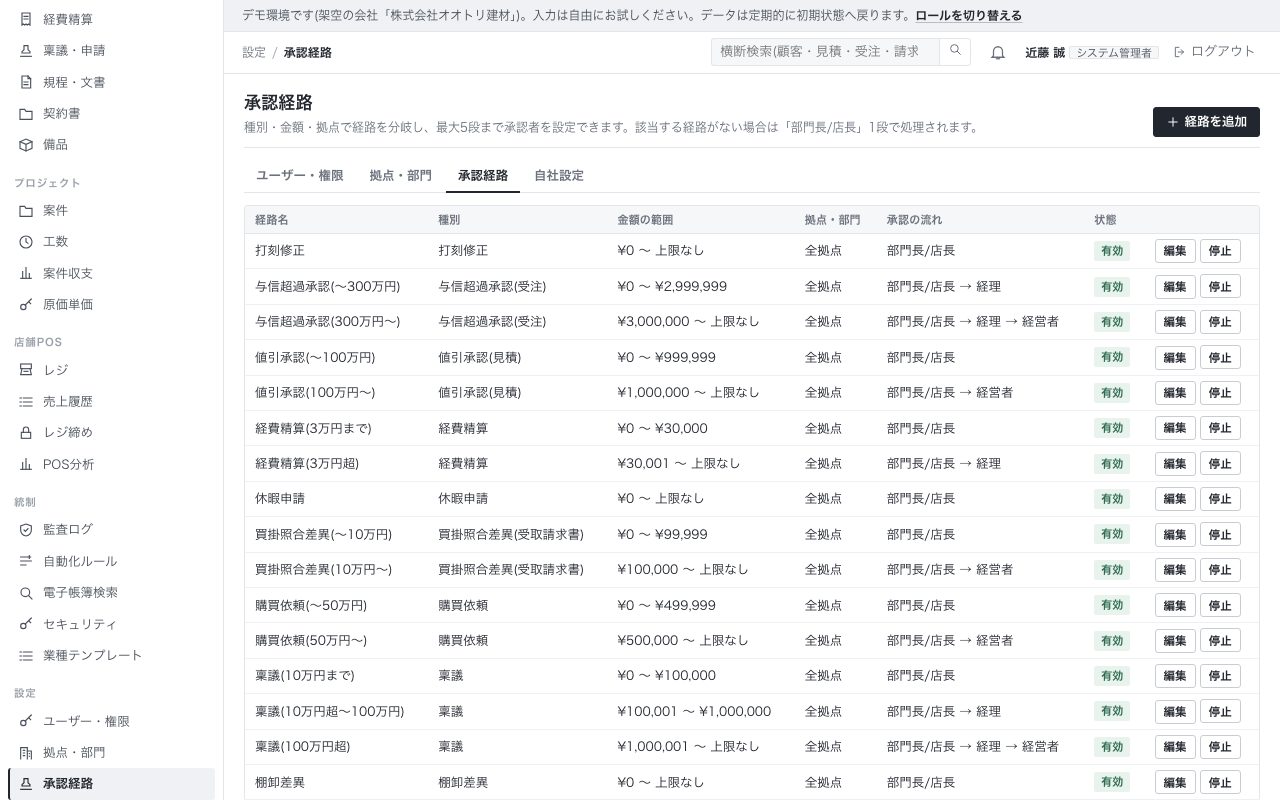Open 業種テンプレート in the sidebar
Screen dimensions: 1280x800
[x=111, y=655]
